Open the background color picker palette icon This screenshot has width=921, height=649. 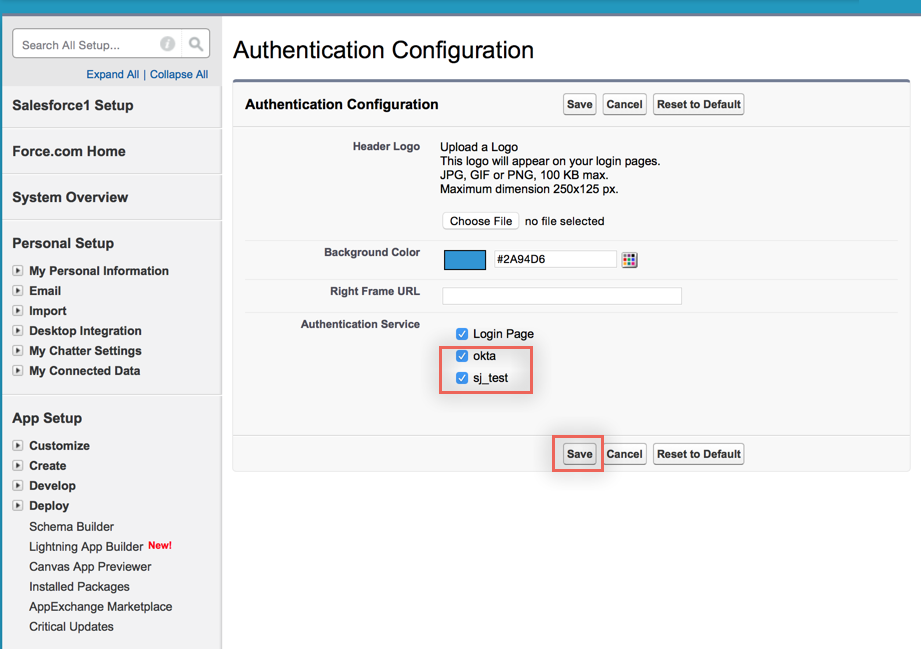pyautogui.click(x=629, y=260)
